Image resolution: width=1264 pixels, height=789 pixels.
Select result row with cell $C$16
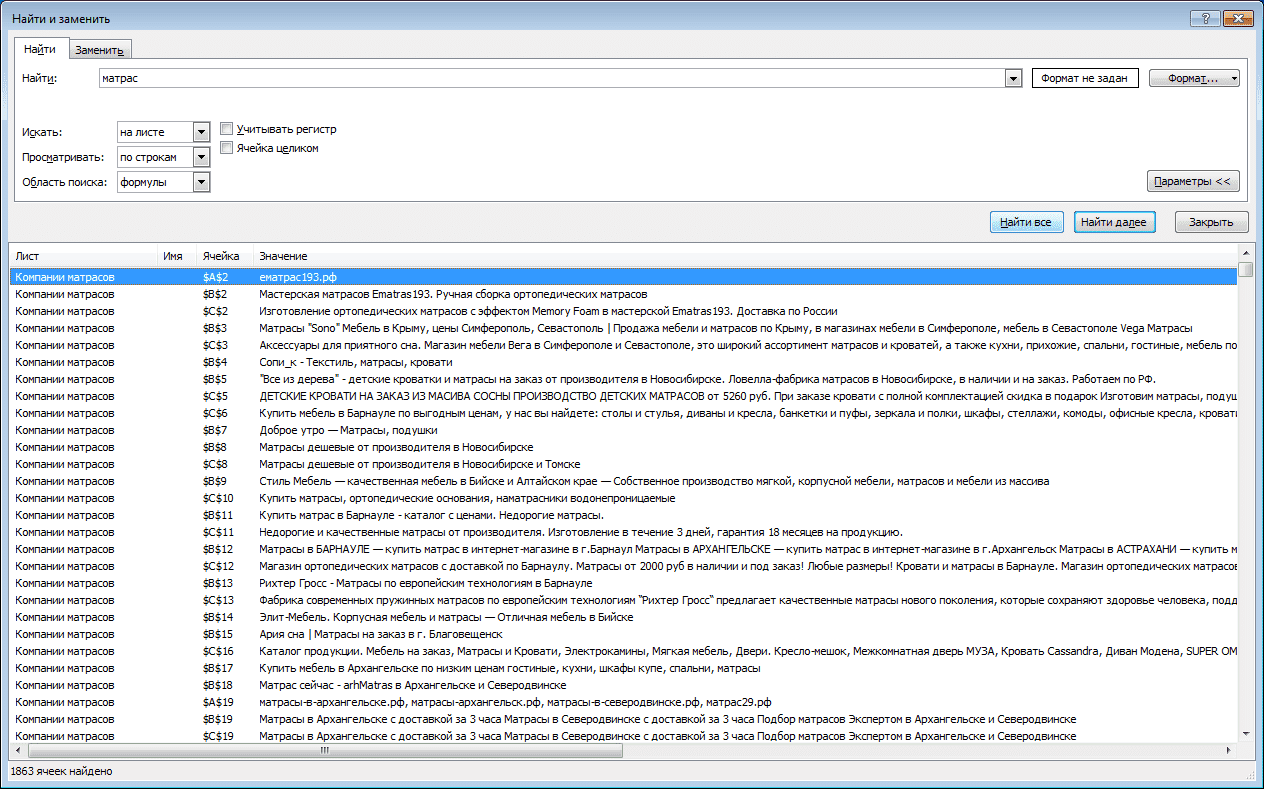[x=623, y=651]
